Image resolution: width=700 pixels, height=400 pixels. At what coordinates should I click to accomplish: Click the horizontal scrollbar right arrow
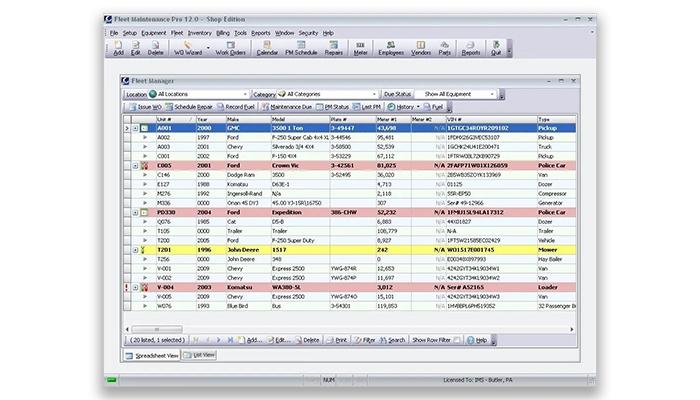[572, 329]
